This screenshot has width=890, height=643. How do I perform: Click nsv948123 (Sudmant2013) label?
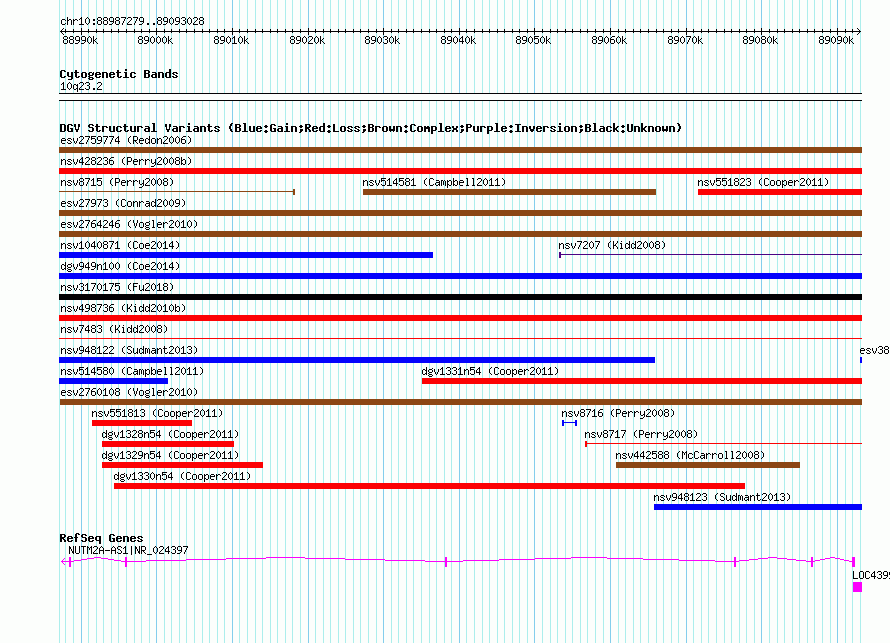point(722,497)
